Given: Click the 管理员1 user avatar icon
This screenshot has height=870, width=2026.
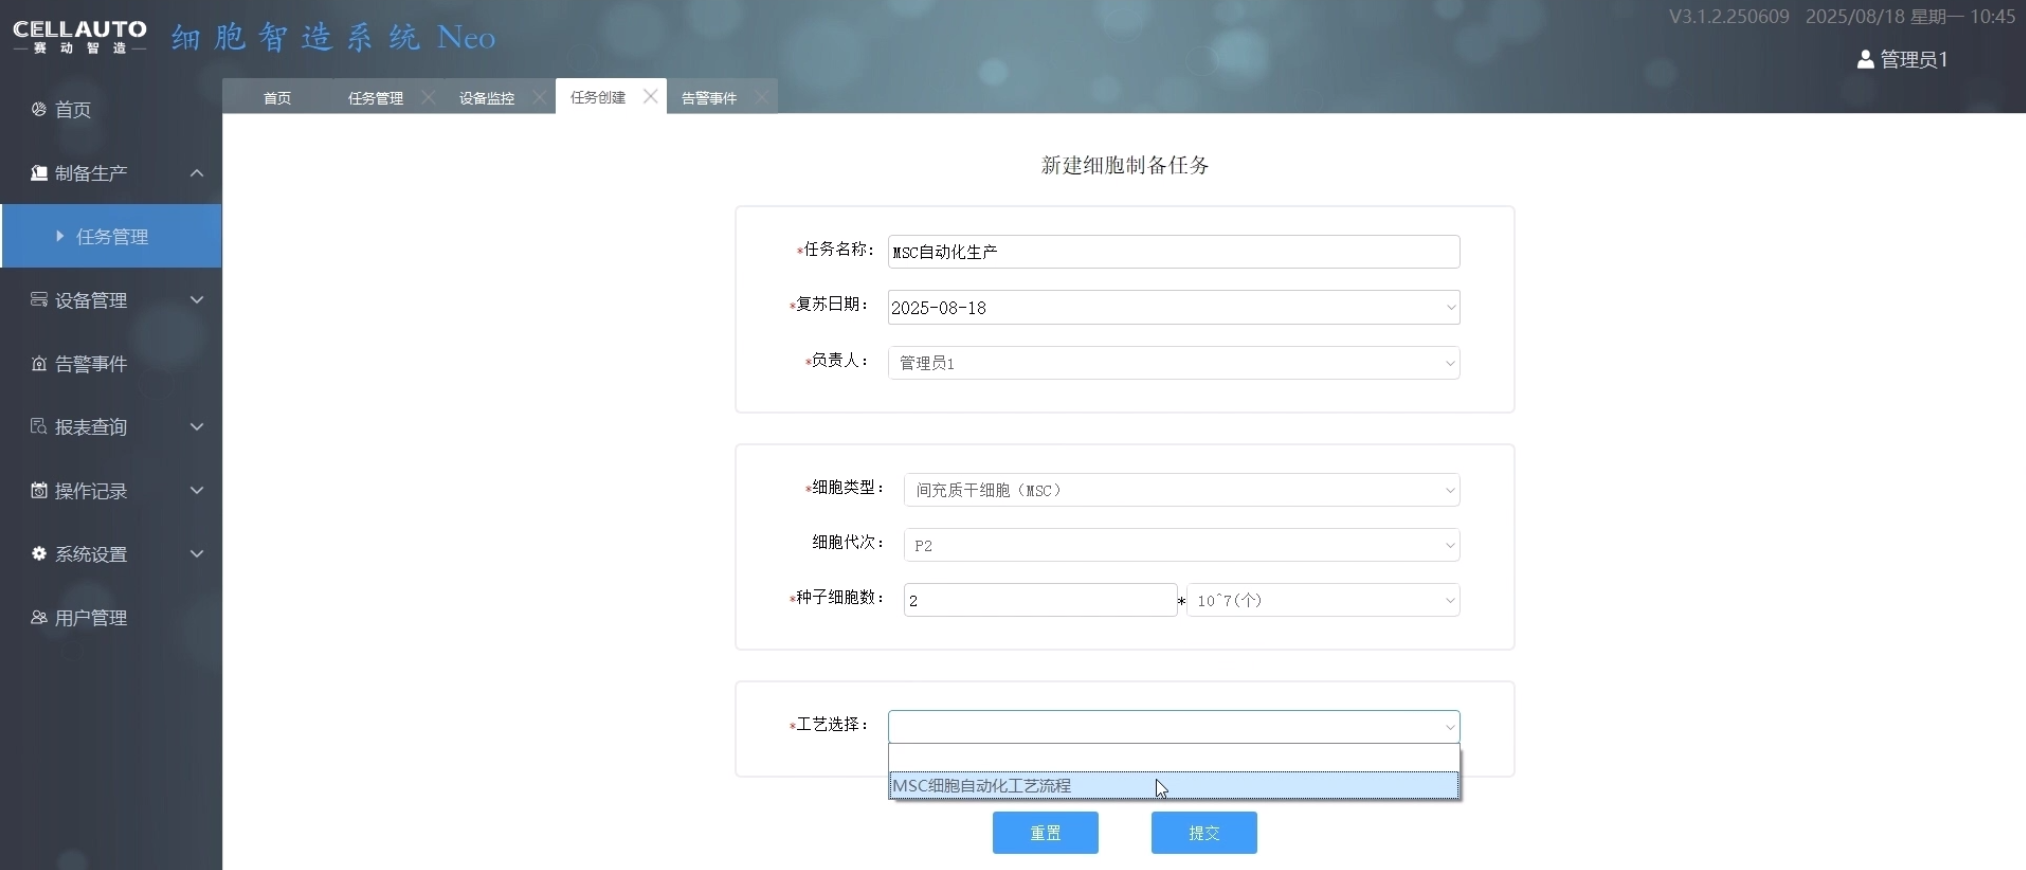Looking at the screenshot, I should click(x=1865, y=60).
